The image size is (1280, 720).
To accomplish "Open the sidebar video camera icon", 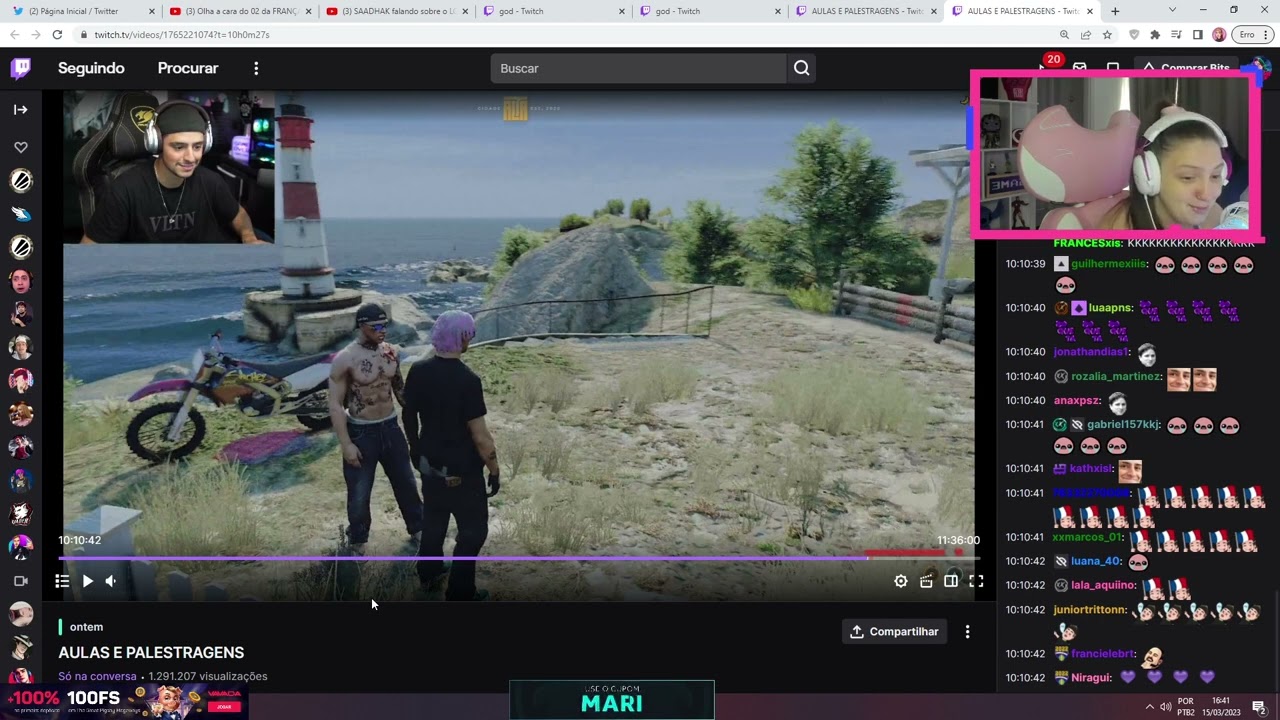I will pos(21,581).
